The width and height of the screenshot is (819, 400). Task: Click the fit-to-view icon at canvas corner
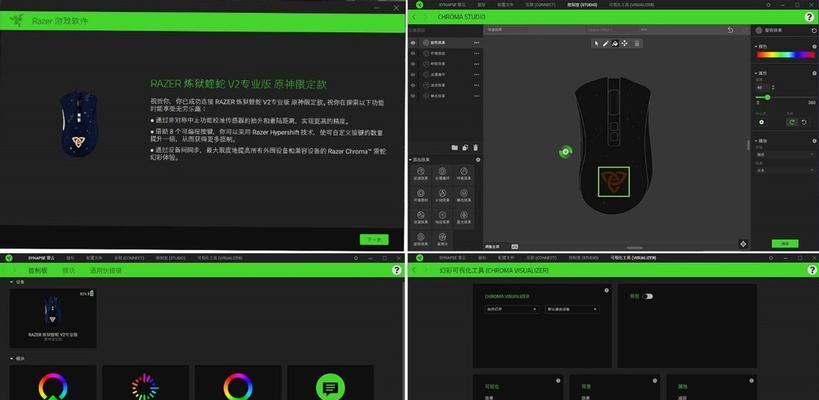pyautogui.click(x=743, y=244)
